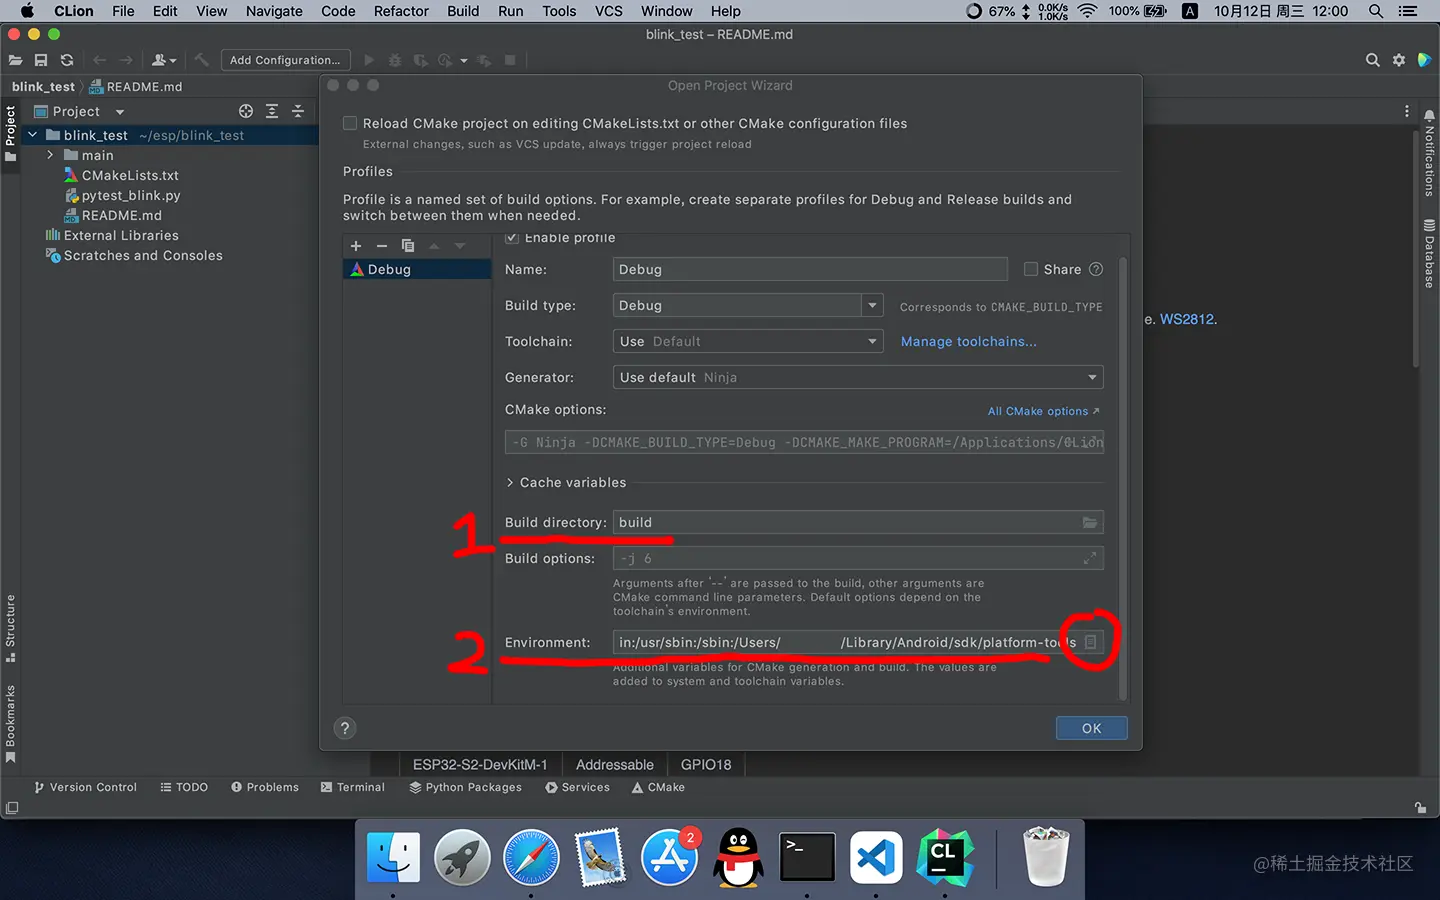Open the Toolchain dropdown
This screenshot has height=900, width=1440.
click(748, 341)
